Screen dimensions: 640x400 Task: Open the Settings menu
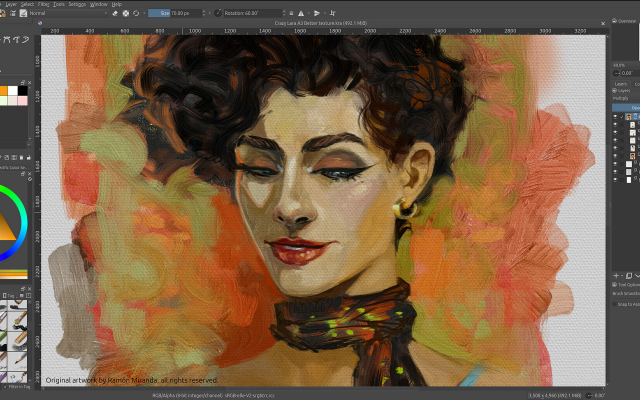pyautogui.click(x=77, y=4)
